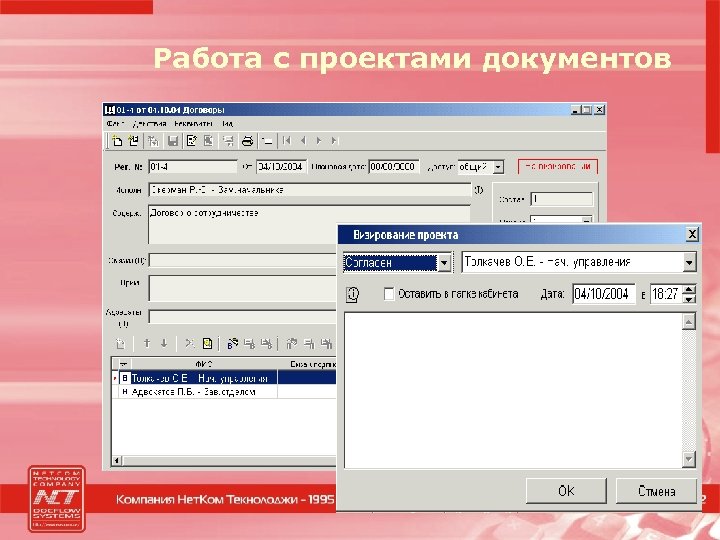Click the greyed page icon after edit icon
The height and width of the screenshot is (540, 720).
[208, 141]
